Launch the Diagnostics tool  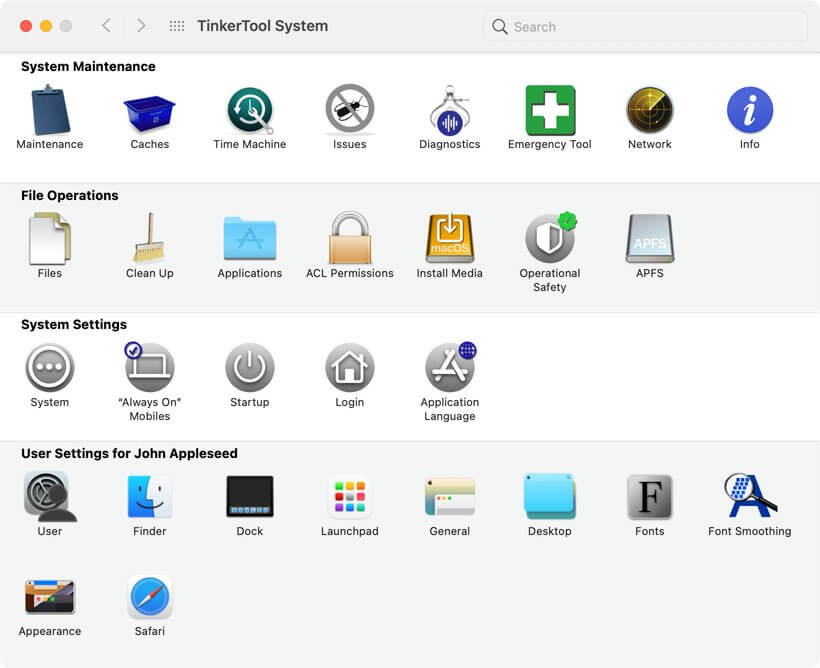coord(449,112)
